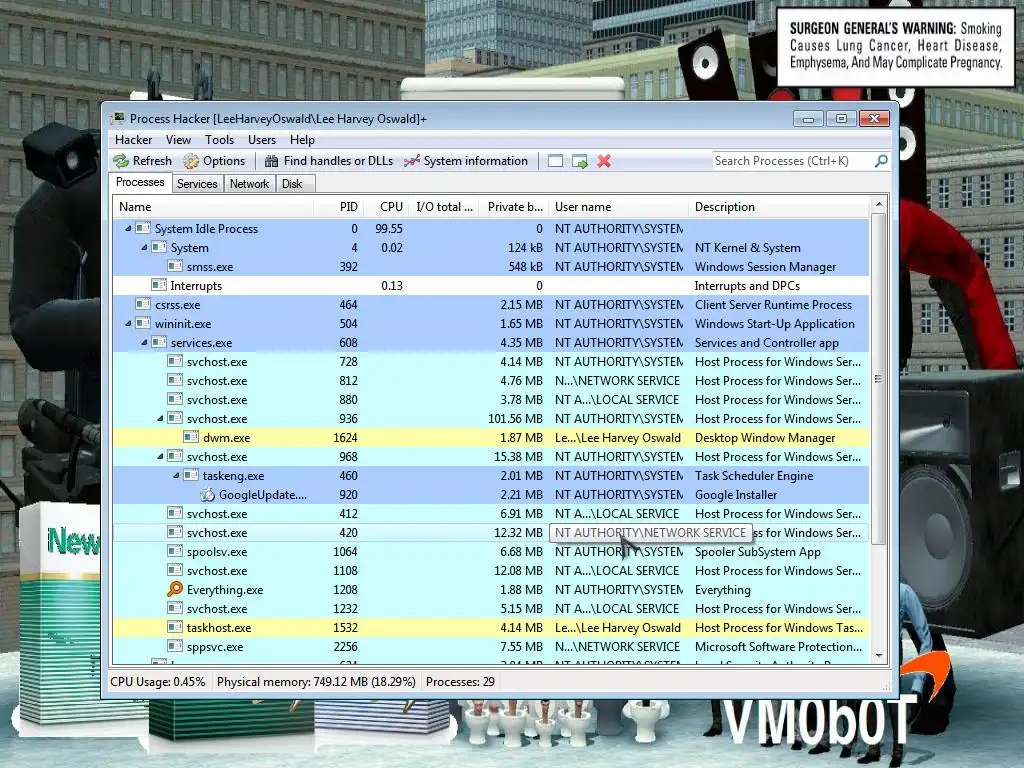Open the View menu

[178, 140]
